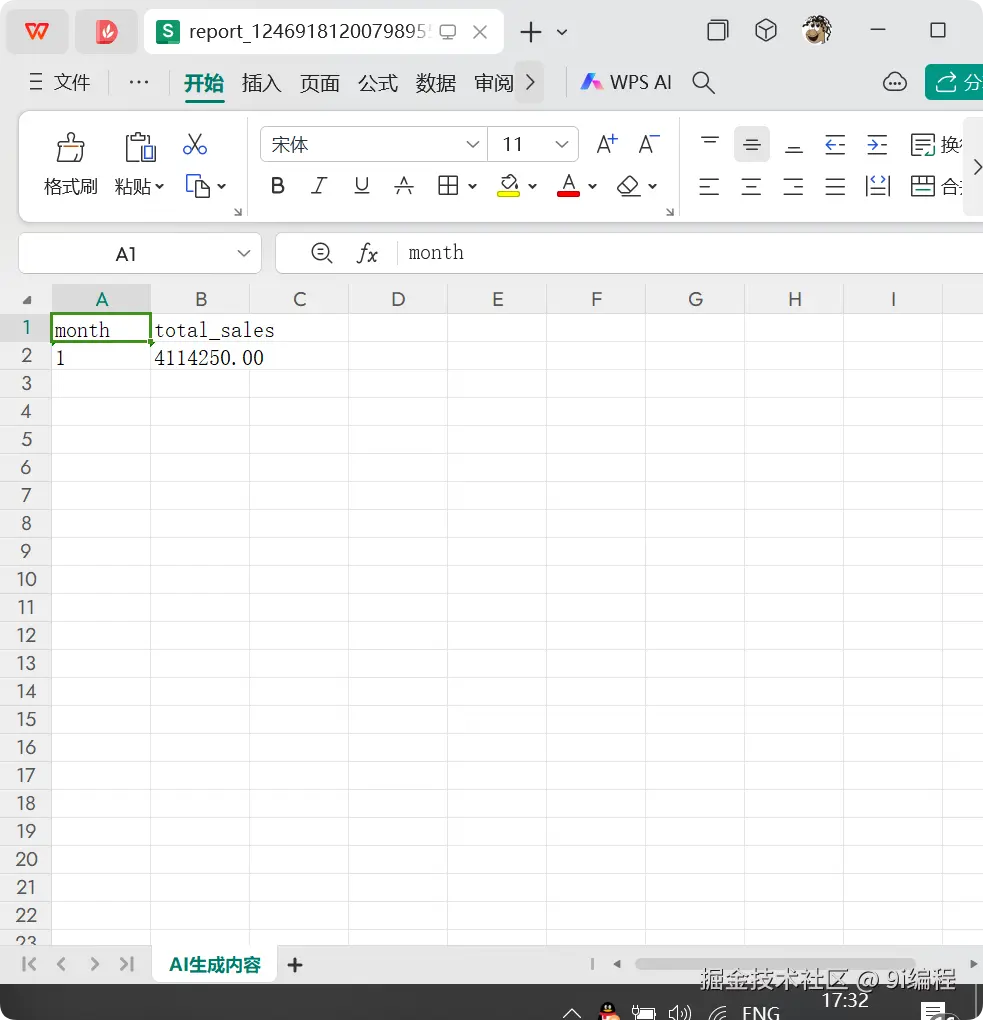
Task: Switch to the 开始 ribbon tab
Action: coord(204,83)
